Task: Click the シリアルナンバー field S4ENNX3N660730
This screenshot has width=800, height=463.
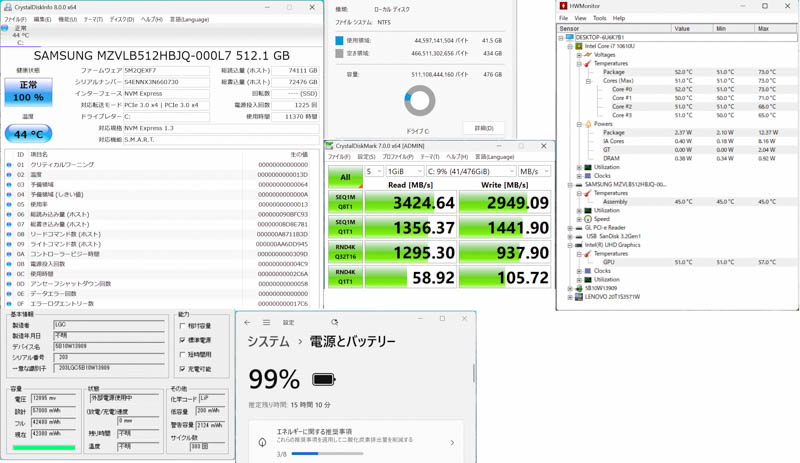Action: (x=166, y=82)
